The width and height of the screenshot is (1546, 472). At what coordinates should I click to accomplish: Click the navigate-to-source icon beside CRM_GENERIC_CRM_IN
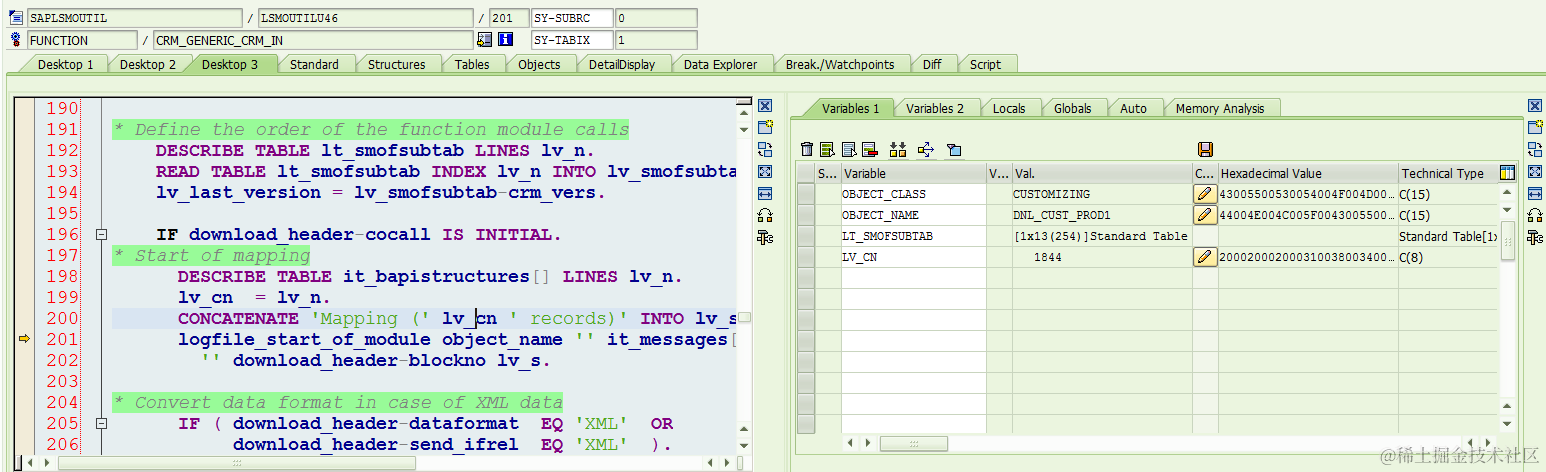(485, 40)
